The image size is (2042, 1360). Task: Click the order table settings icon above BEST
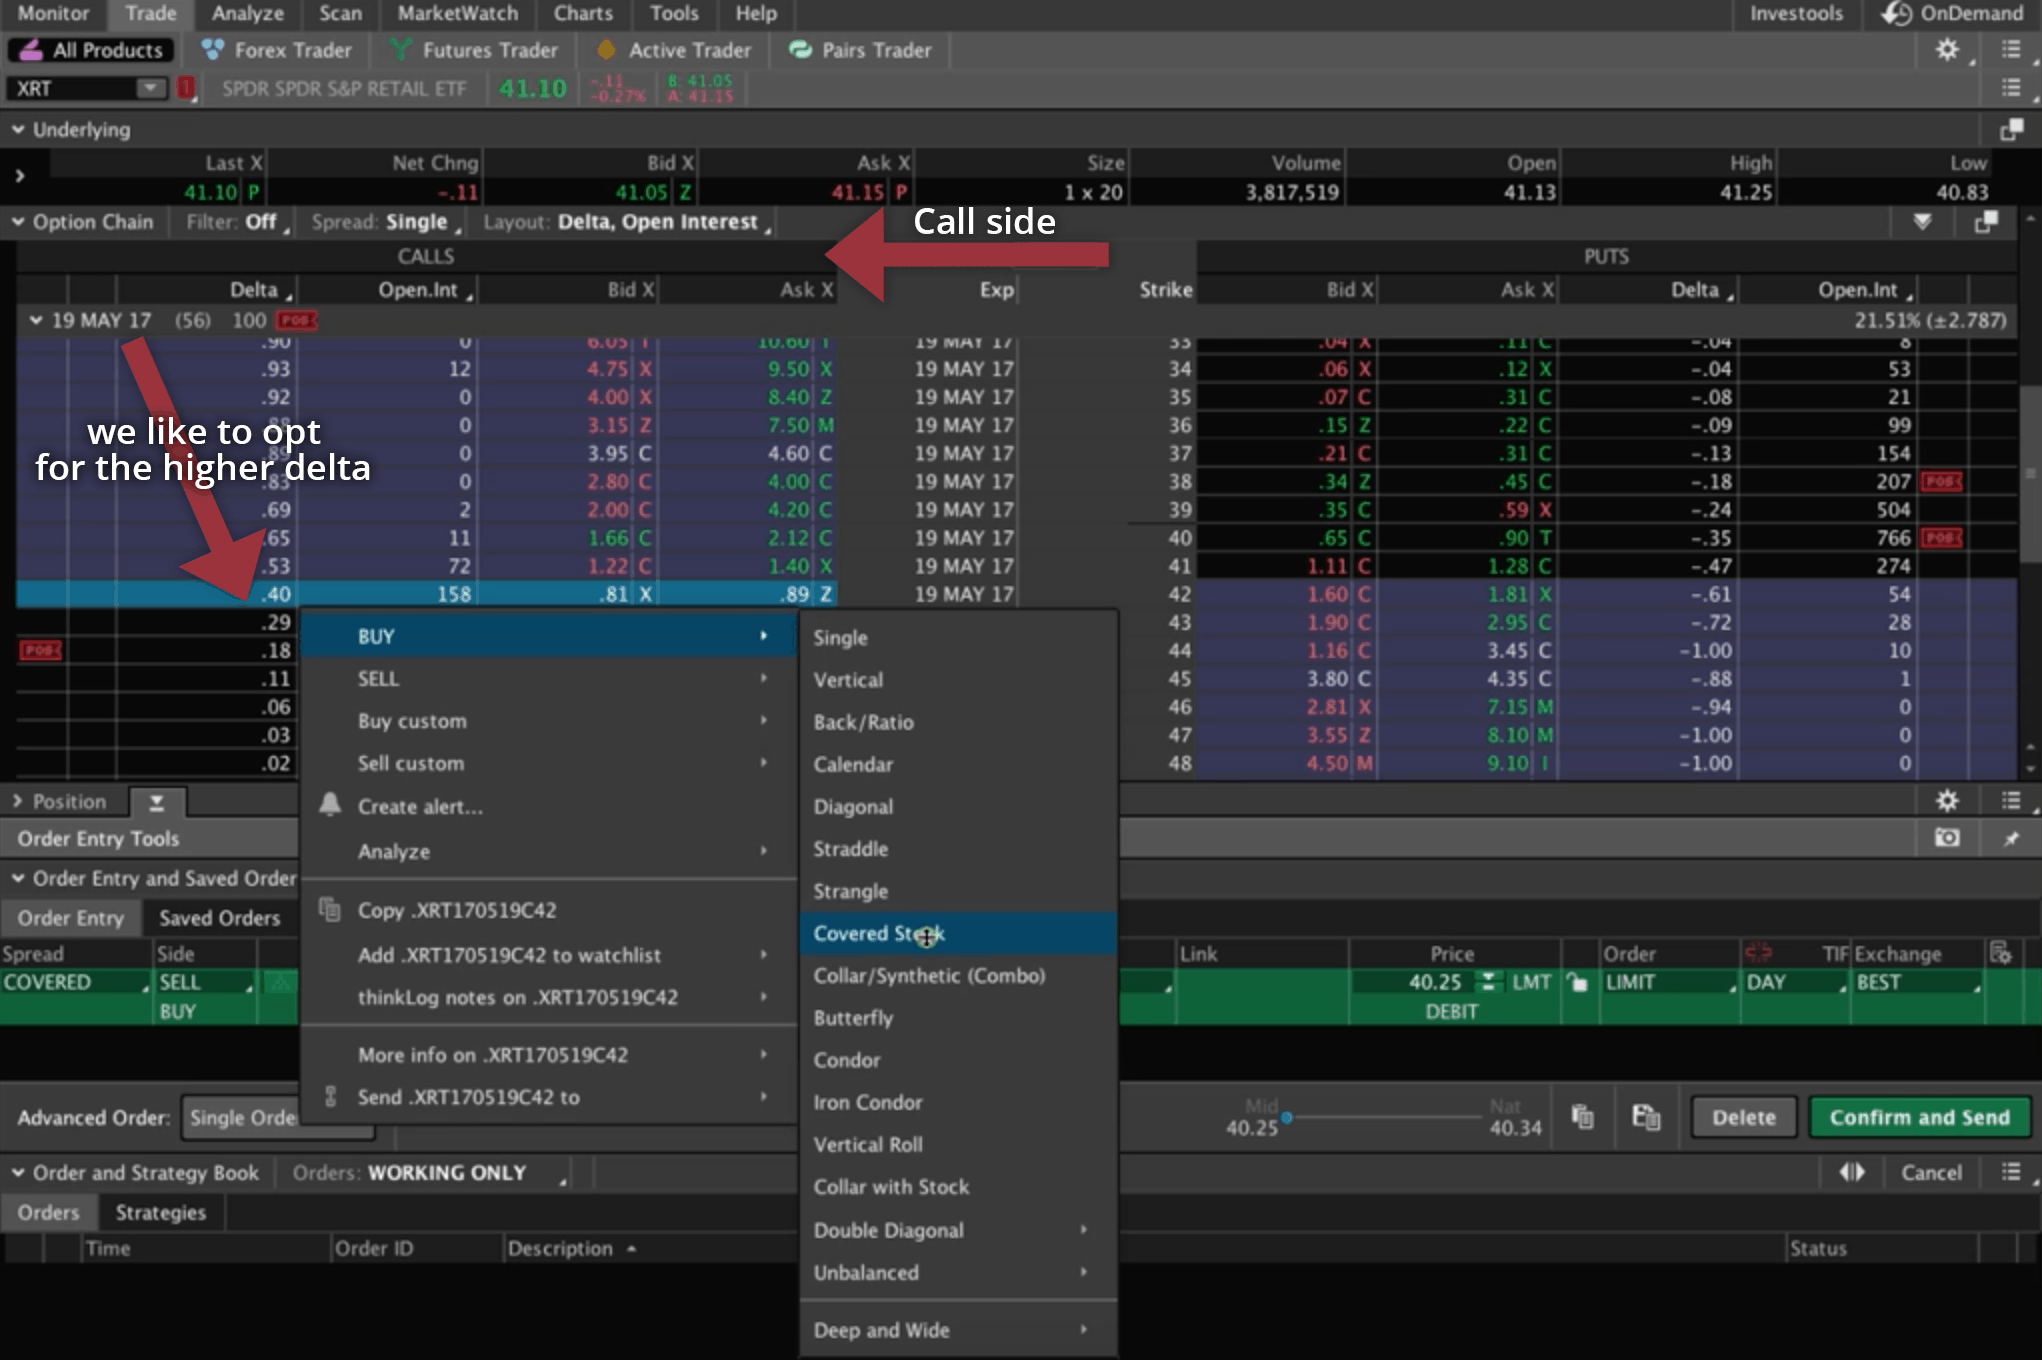coord(2000,953)
